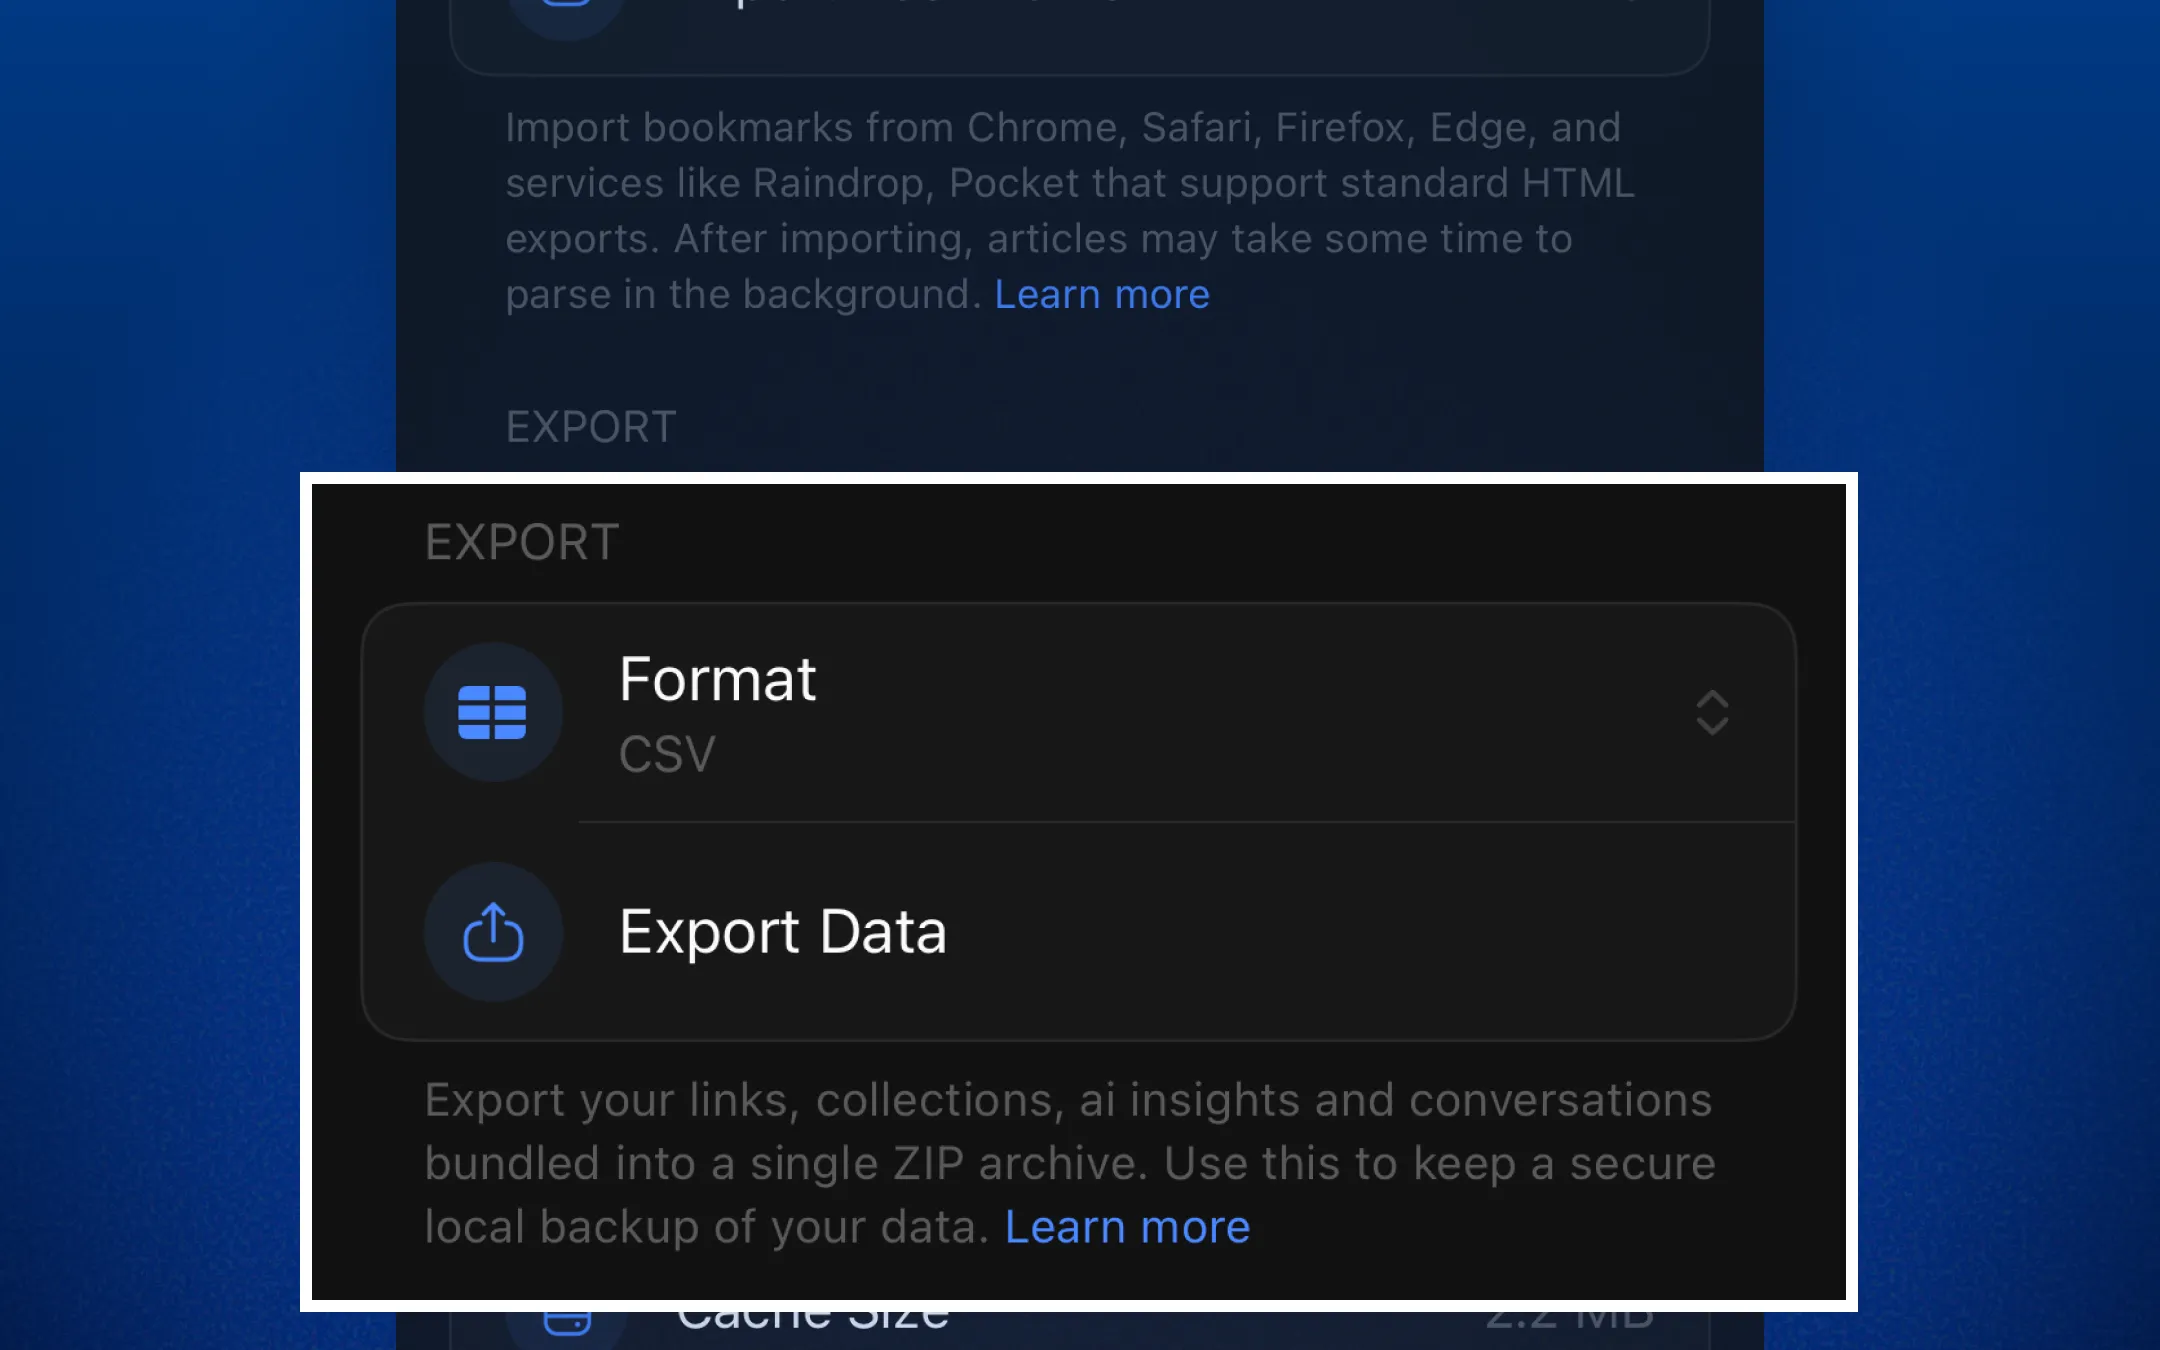Select the CSV format value text
The image size is (2160, 1350).
coord(667,754)
